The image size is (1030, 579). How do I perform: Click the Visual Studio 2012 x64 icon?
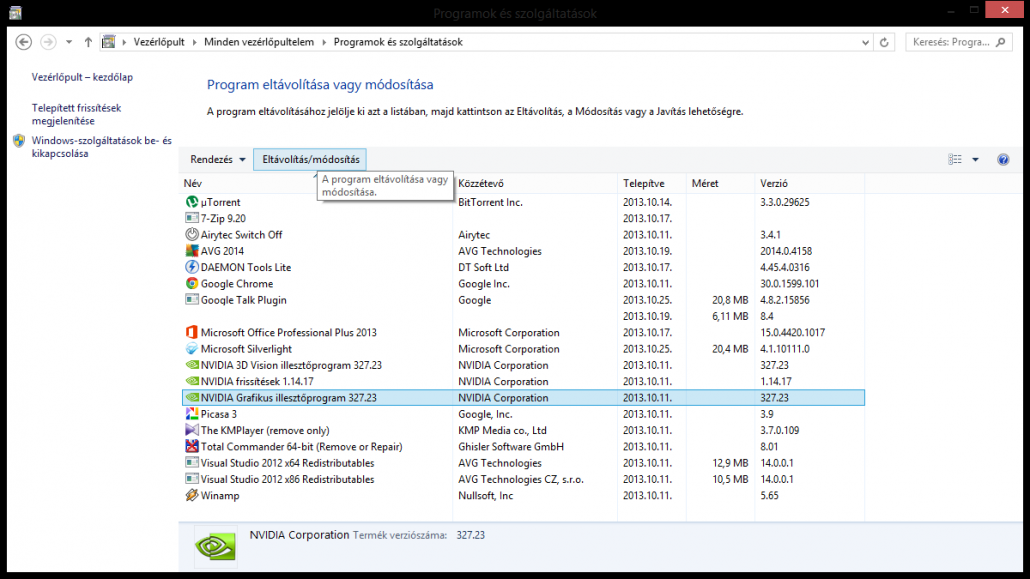coord(192,463)
